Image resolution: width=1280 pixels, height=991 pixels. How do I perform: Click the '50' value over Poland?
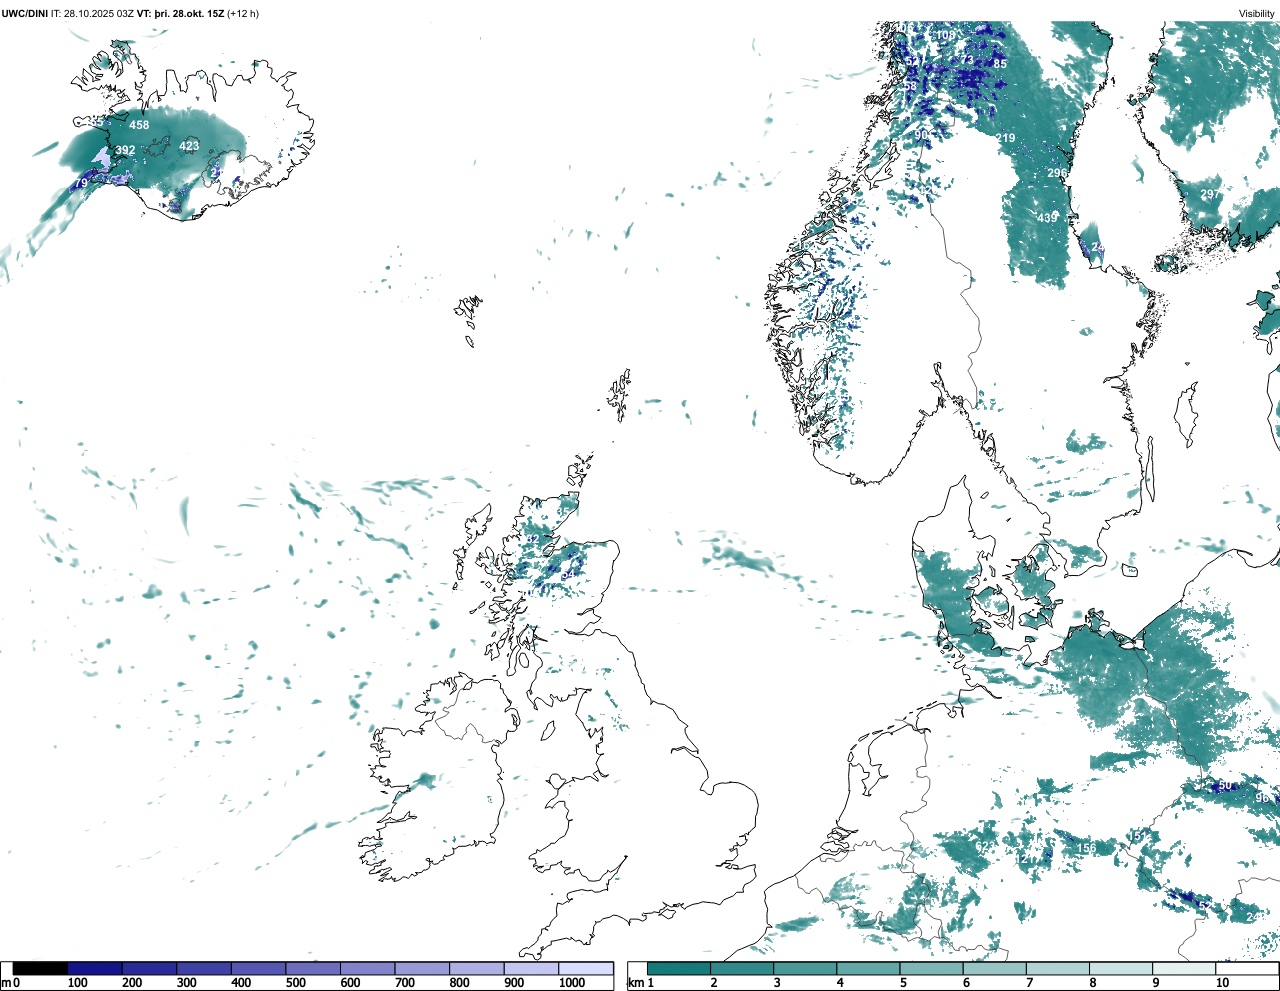(x=1225, y=786)
